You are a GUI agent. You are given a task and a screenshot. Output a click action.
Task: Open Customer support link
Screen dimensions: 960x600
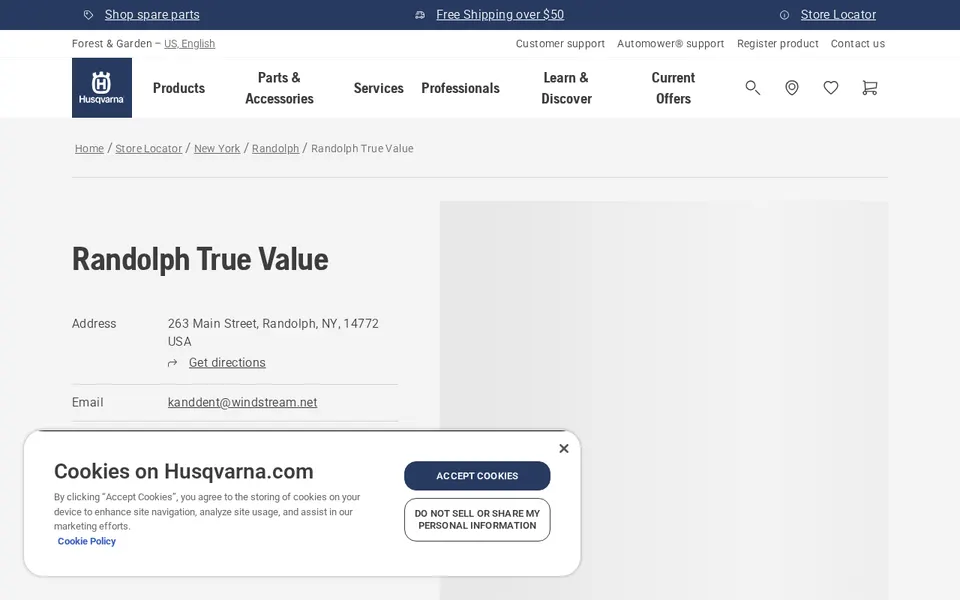coord(560,43)
